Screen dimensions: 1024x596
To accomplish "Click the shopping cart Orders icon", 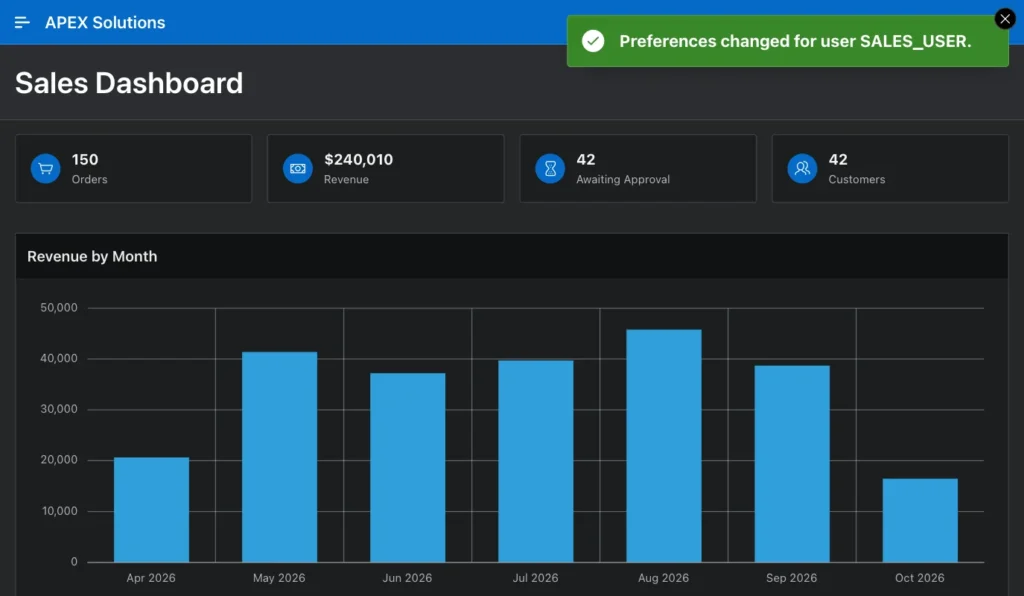I will coord(46,168).
